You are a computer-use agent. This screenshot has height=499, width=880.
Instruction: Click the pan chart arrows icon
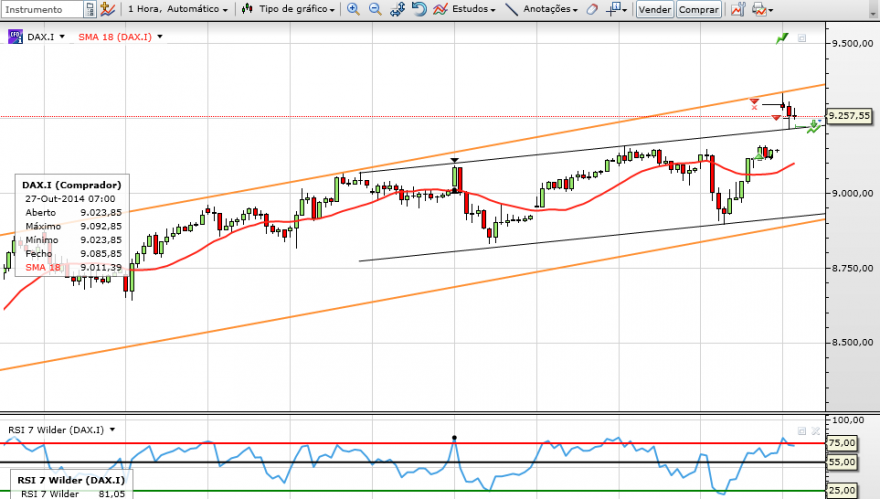point(397,9)
